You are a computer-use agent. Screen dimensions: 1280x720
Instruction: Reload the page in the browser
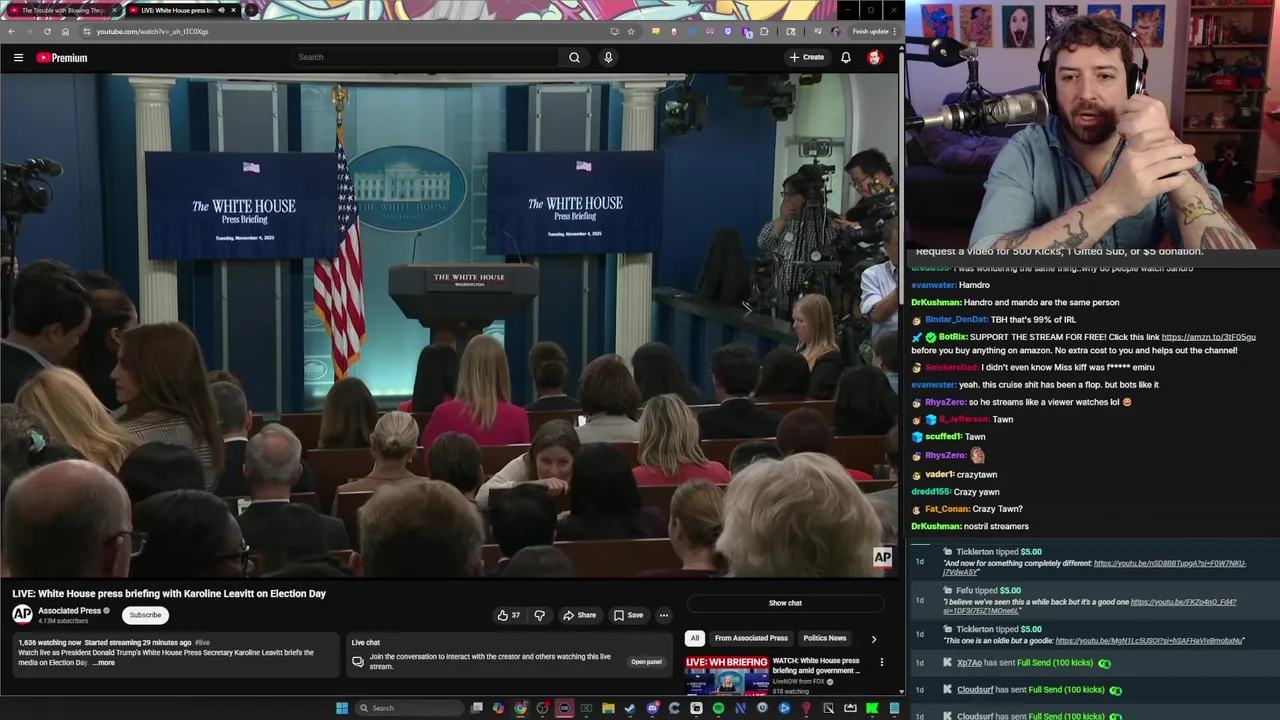47,31
